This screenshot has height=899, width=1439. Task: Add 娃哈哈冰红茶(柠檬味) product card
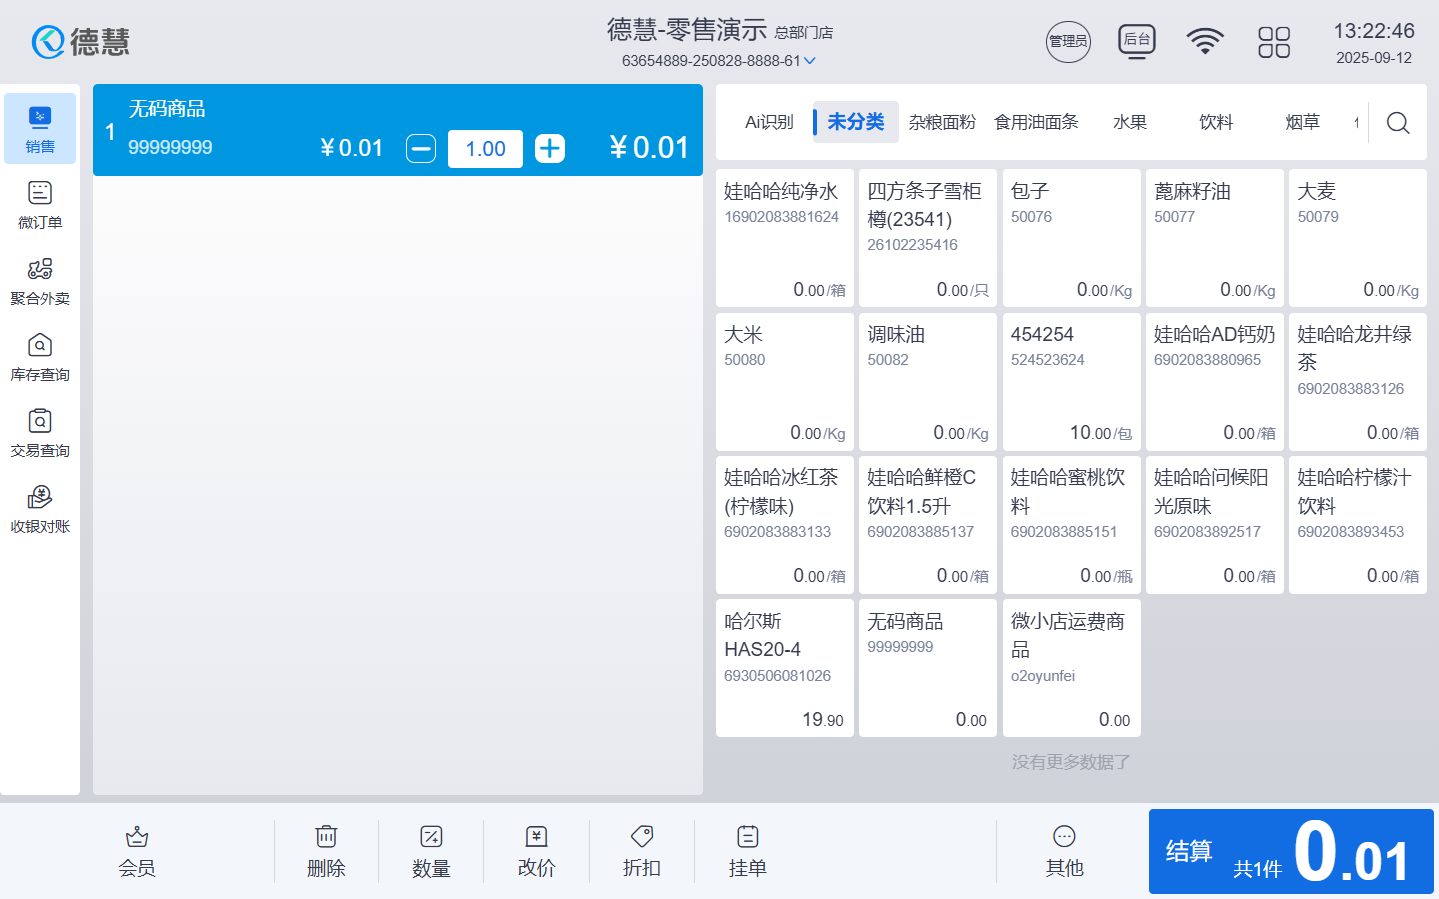point(785,525)
